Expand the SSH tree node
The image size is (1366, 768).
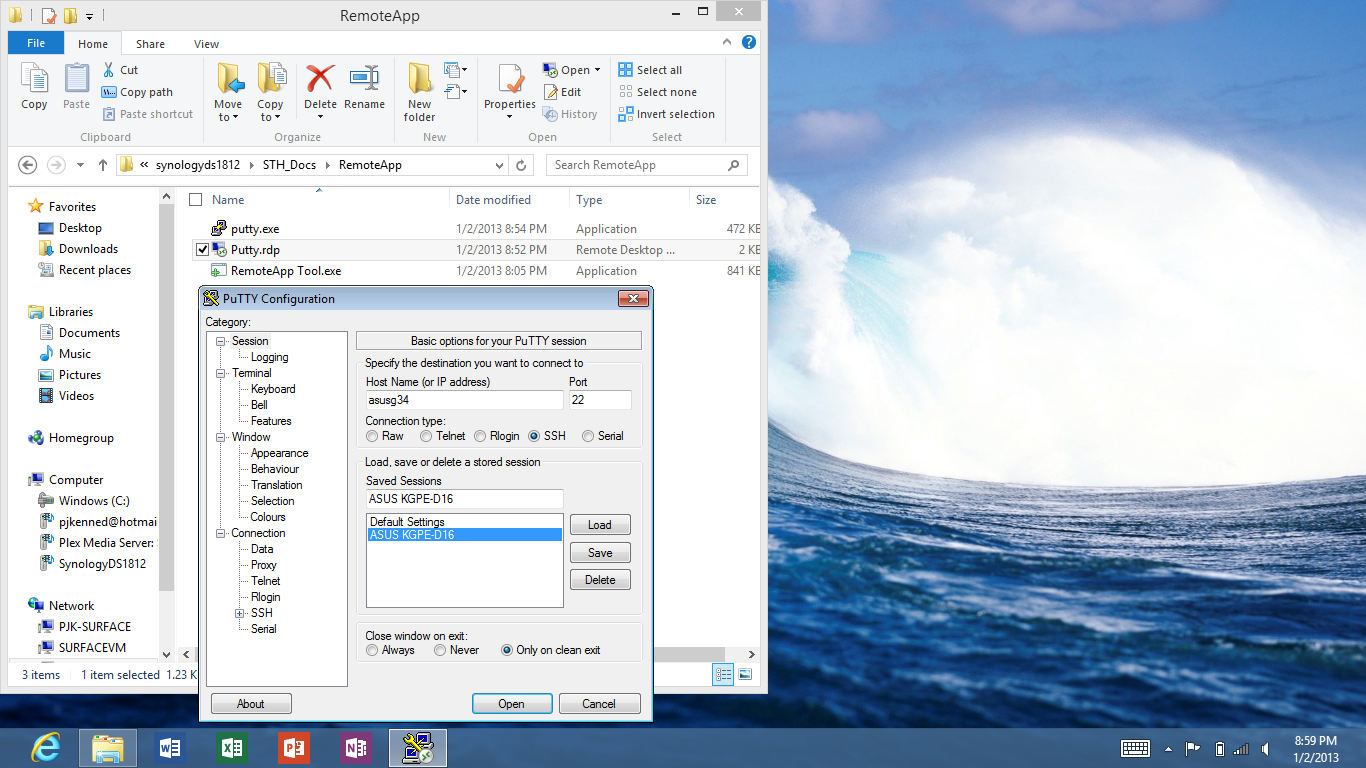coord(240,613)
